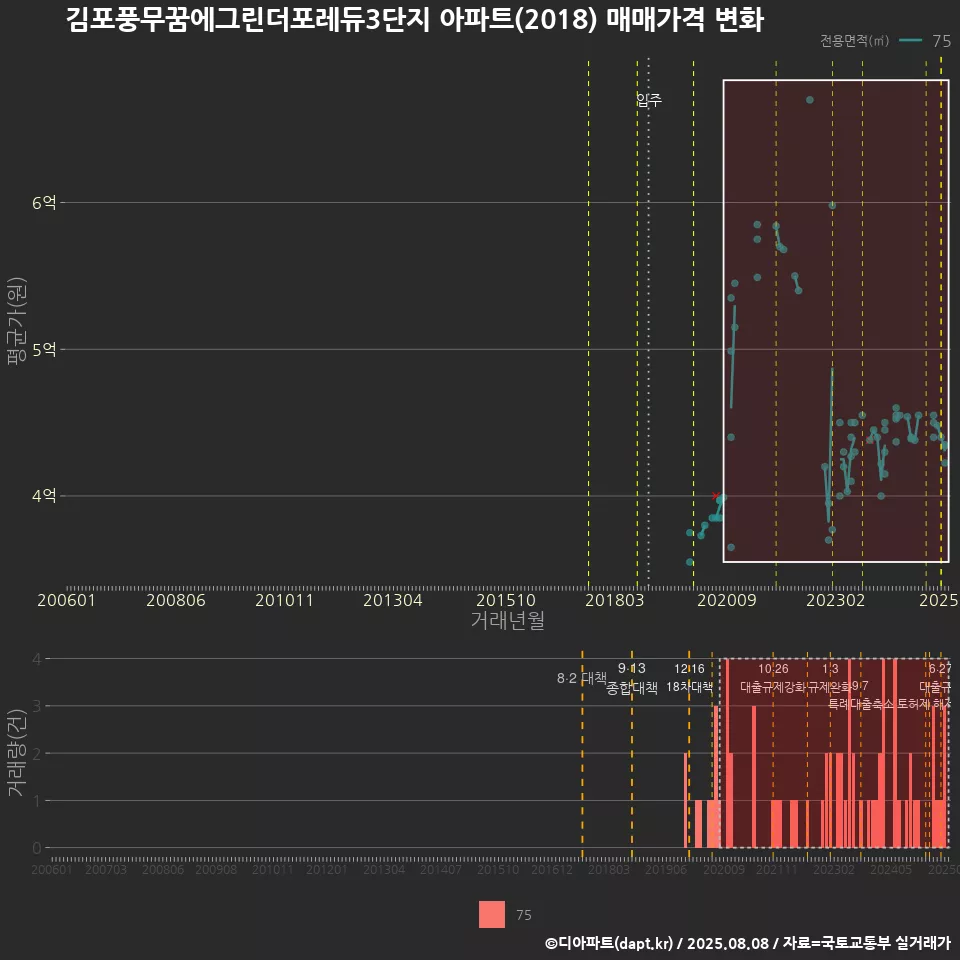Click 201612 on the volume chart's x-axis
960x960 pixels.
[552, 869]
